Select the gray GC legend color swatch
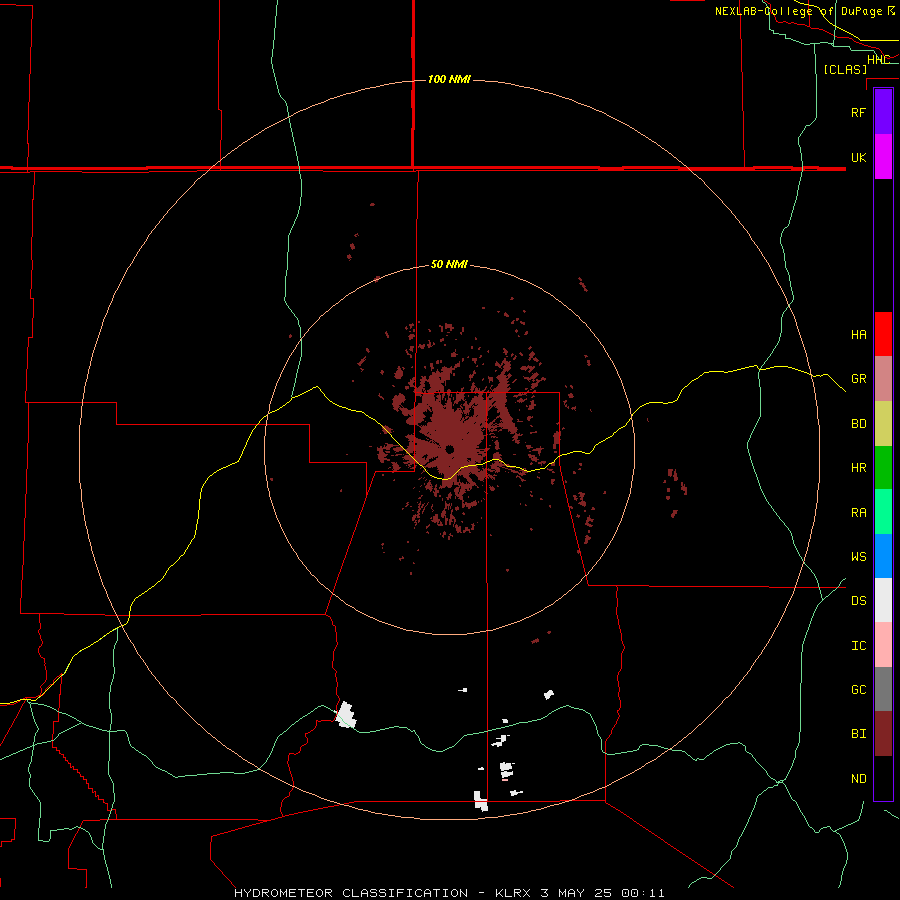 click(x=883, y=689)
